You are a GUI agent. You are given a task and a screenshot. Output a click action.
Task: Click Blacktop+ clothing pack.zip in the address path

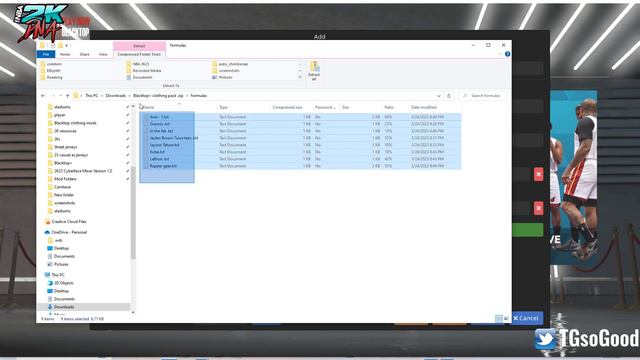[158, 96]
